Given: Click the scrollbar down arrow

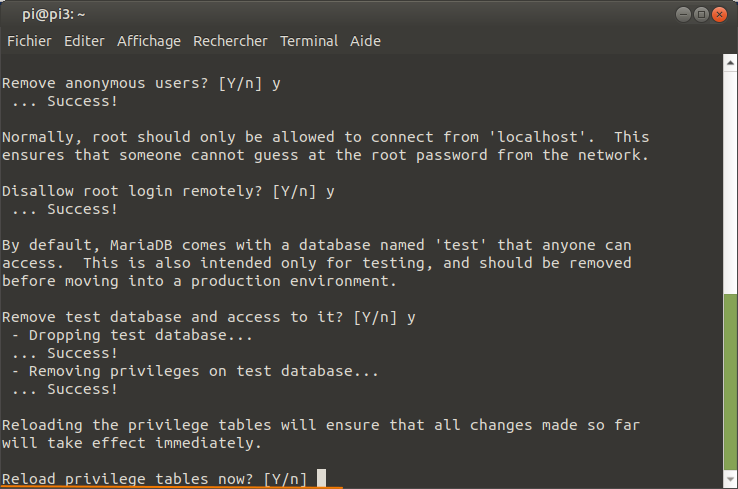Looking at the screenshot, I should tap(730, 479).
